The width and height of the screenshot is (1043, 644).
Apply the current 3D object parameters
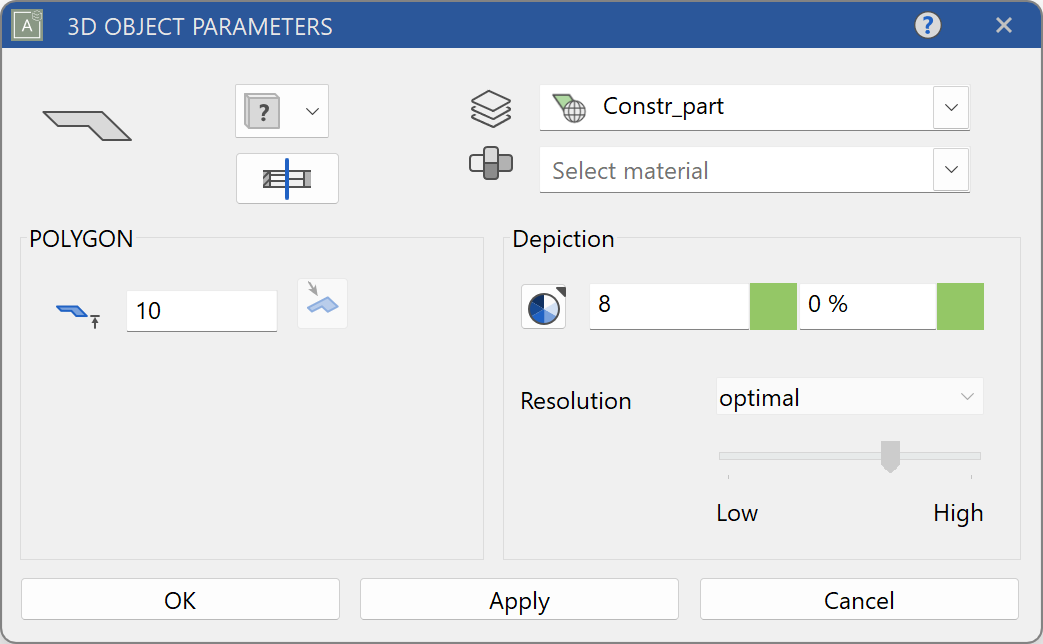[518, 599]
